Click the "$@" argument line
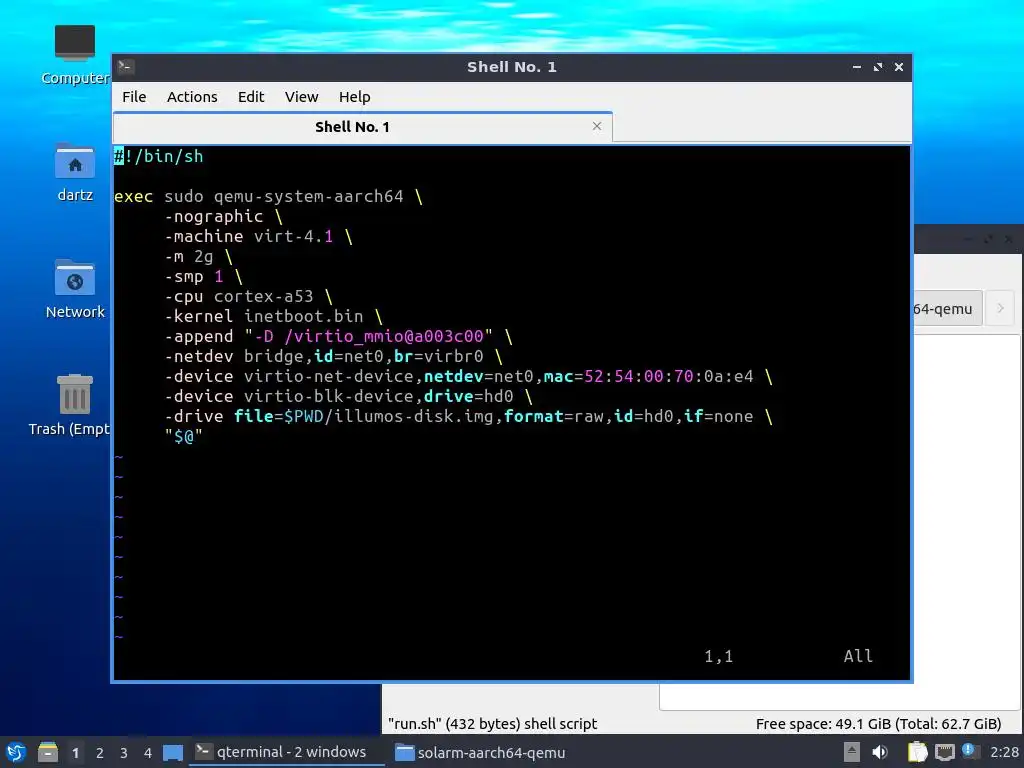 coord(184,437)
